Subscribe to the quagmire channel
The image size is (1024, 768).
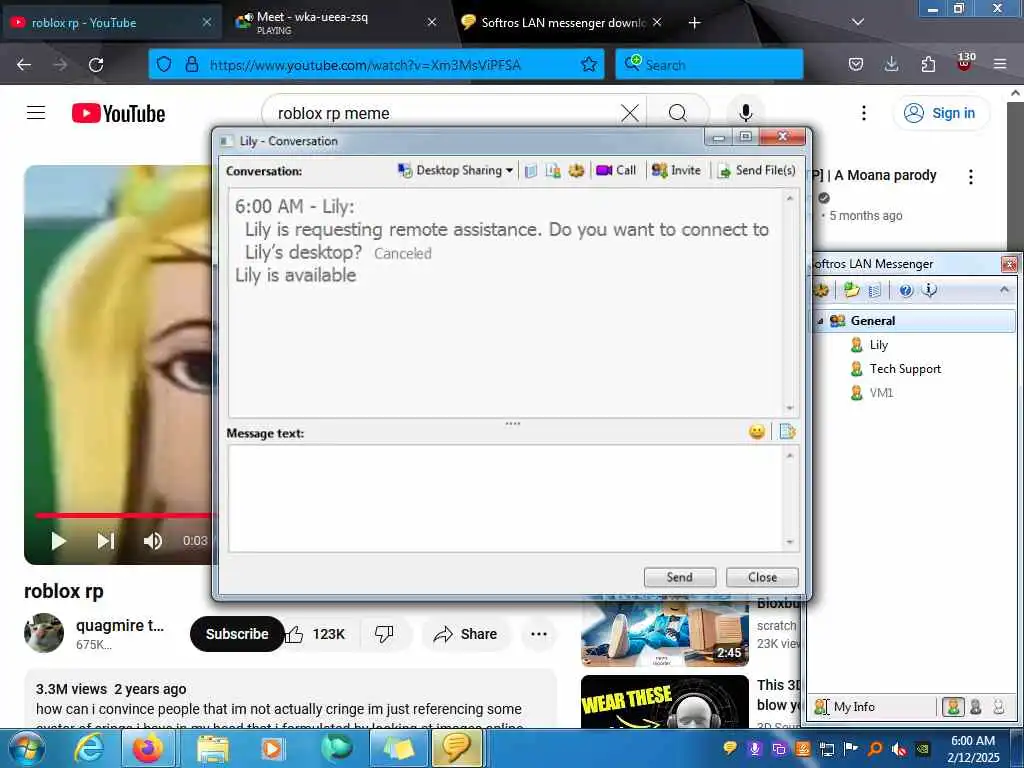(x=237, y=634)
